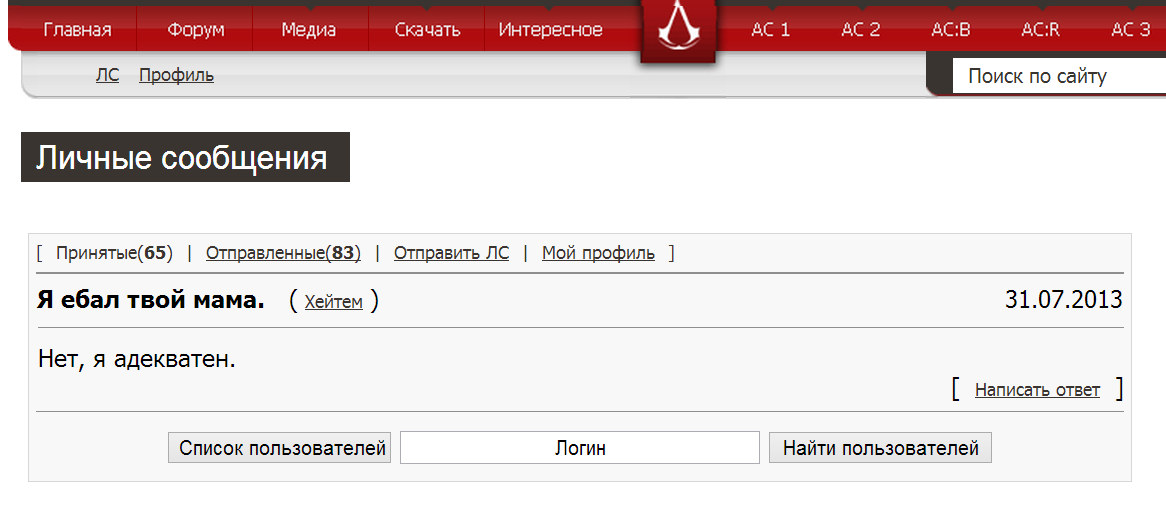The width and height of the screenshot is (1166, 517).
Task: Click the Отправить ЛС link
Action: [x=451, y=254]
